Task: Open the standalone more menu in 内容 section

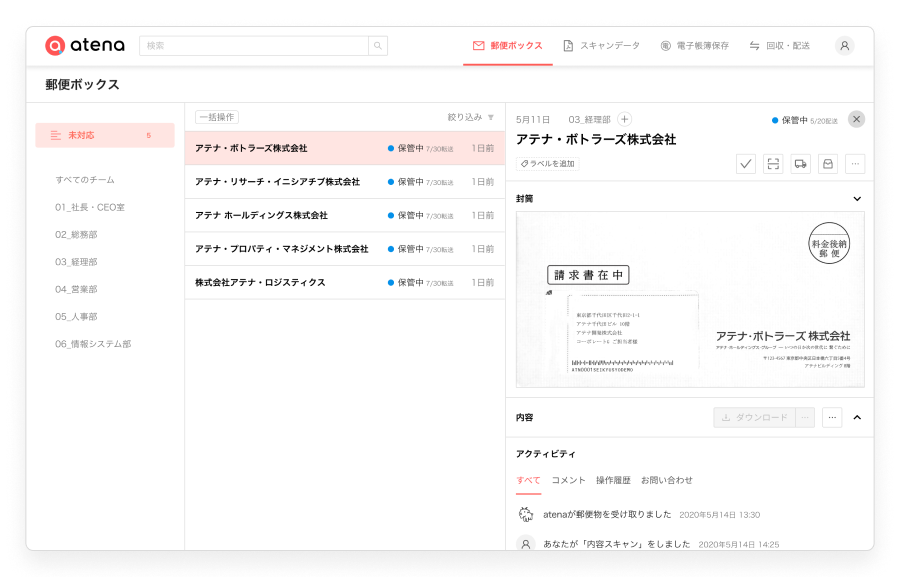Action: point(832,417)
